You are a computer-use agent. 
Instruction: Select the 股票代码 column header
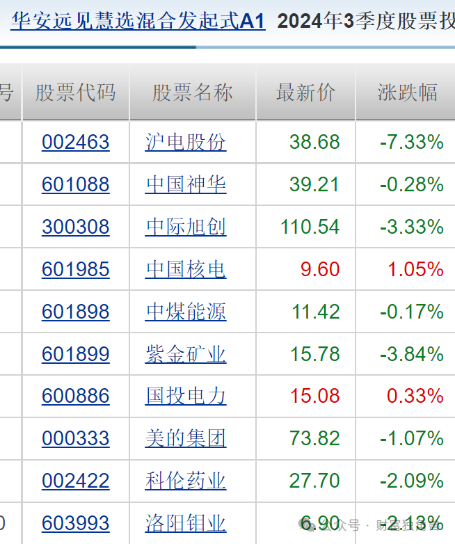(x=76, y=92)
